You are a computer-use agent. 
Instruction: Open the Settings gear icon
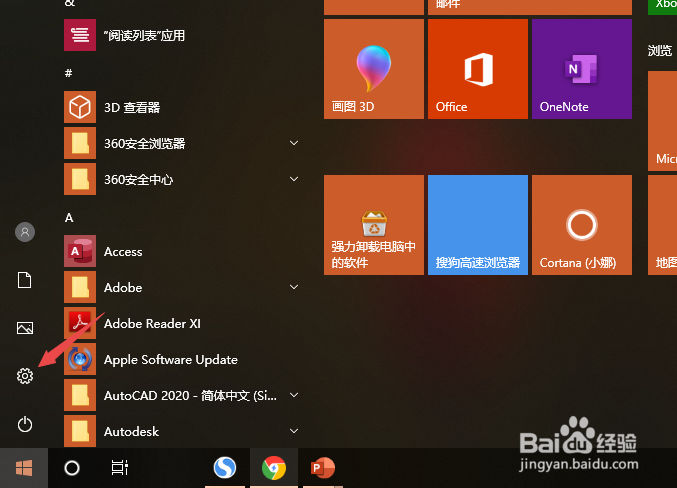point(25,376)
